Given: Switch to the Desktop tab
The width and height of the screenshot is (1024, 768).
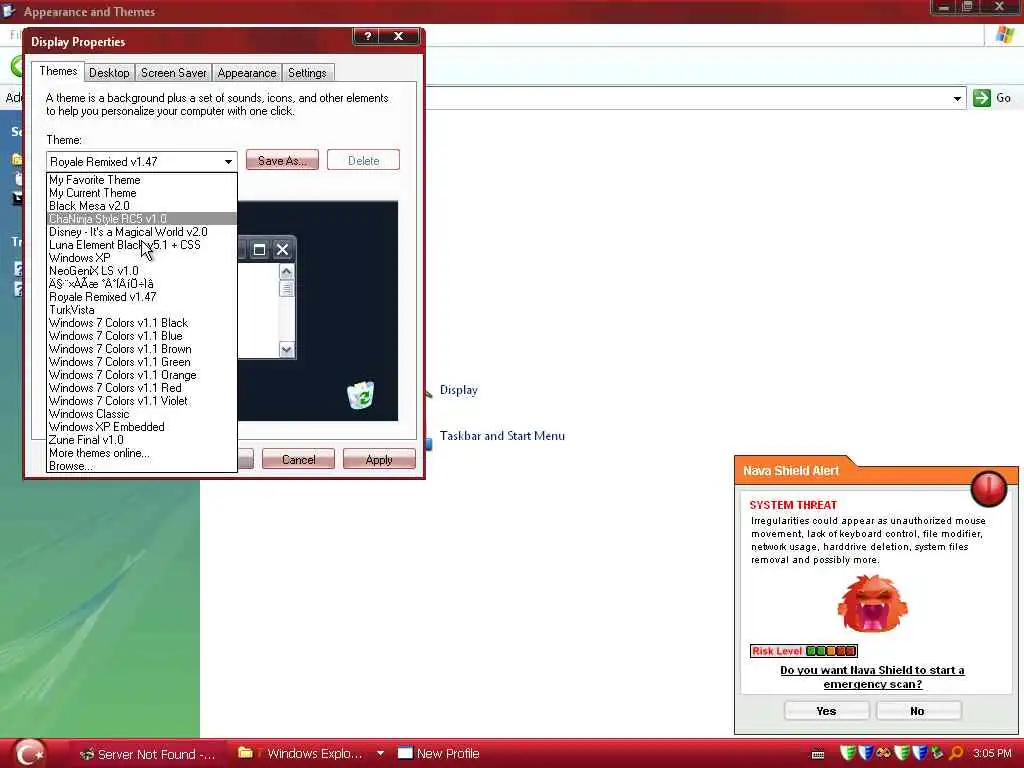Looking at the screenshot, I should pos(109,72).
